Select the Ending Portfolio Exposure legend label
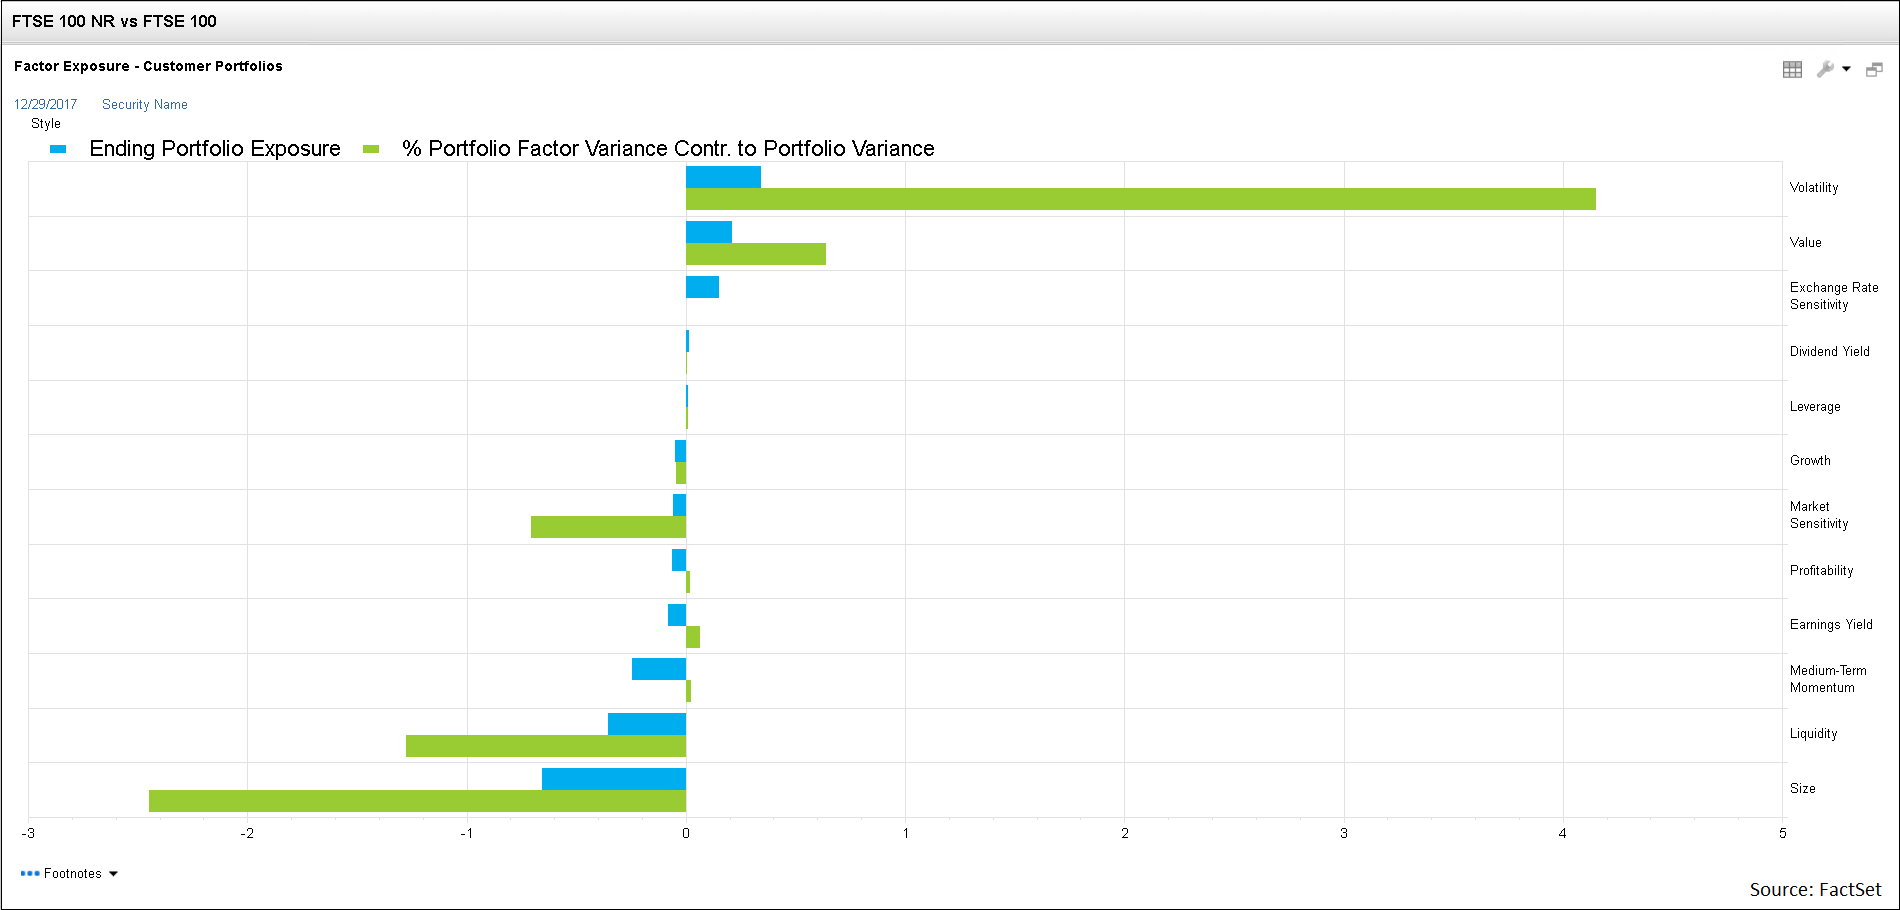 tap(215, 148)
